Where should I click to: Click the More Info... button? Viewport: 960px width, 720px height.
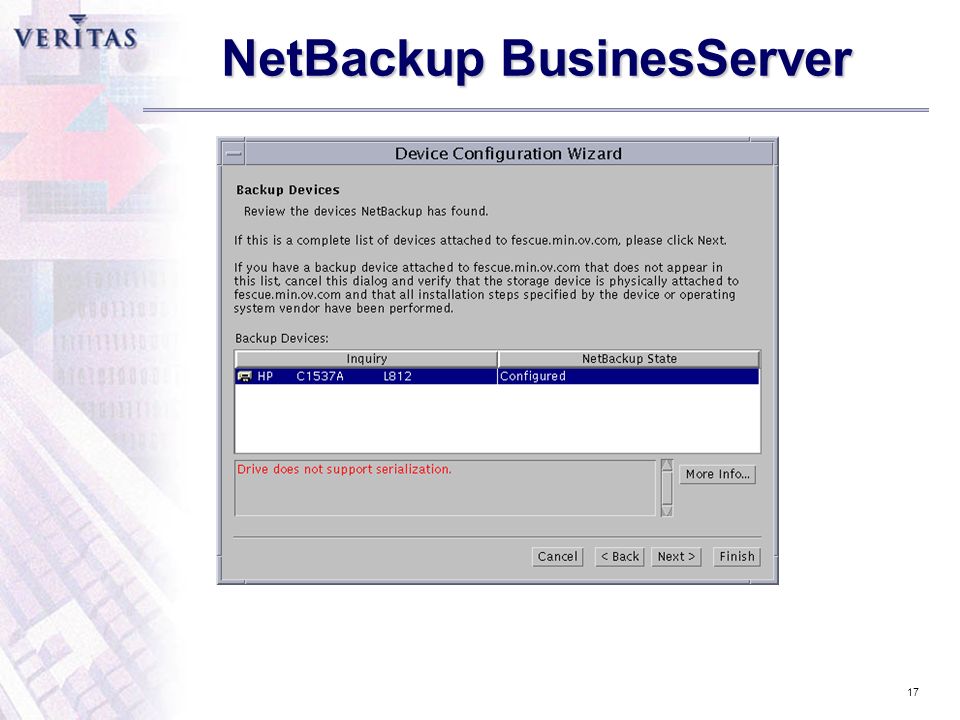tap(718, 474)
